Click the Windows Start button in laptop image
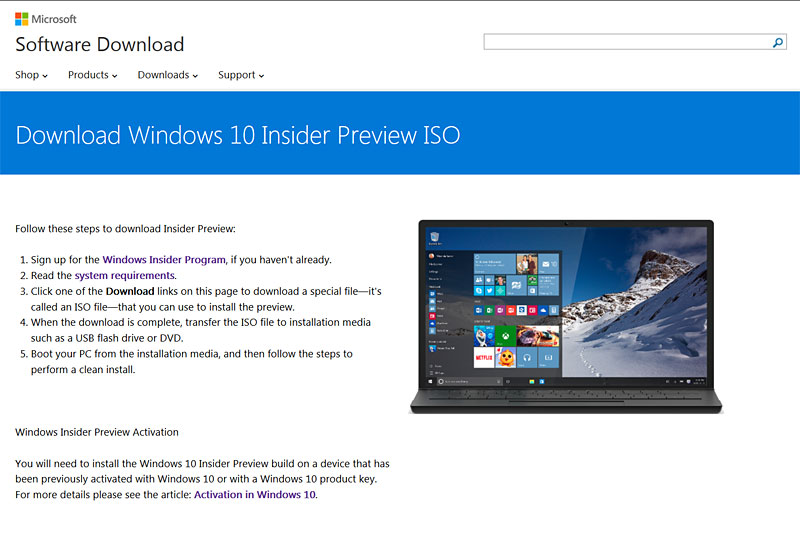 pyautogui.click(x=430, y=382)
